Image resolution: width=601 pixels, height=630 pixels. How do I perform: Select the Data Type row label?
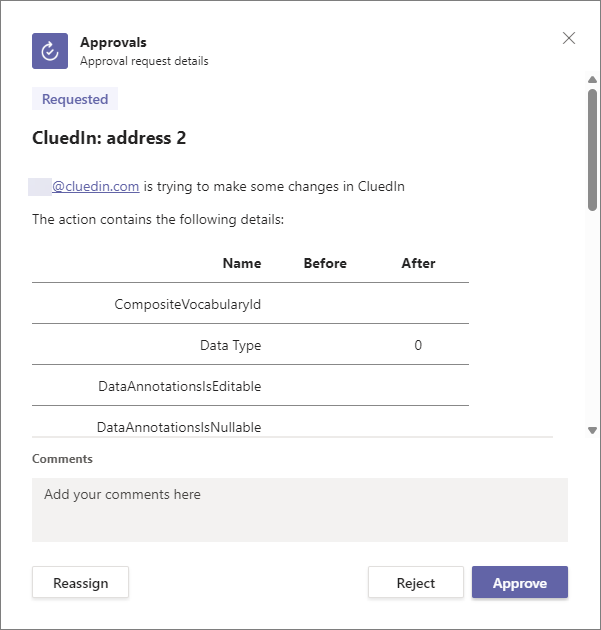[230, 345]
